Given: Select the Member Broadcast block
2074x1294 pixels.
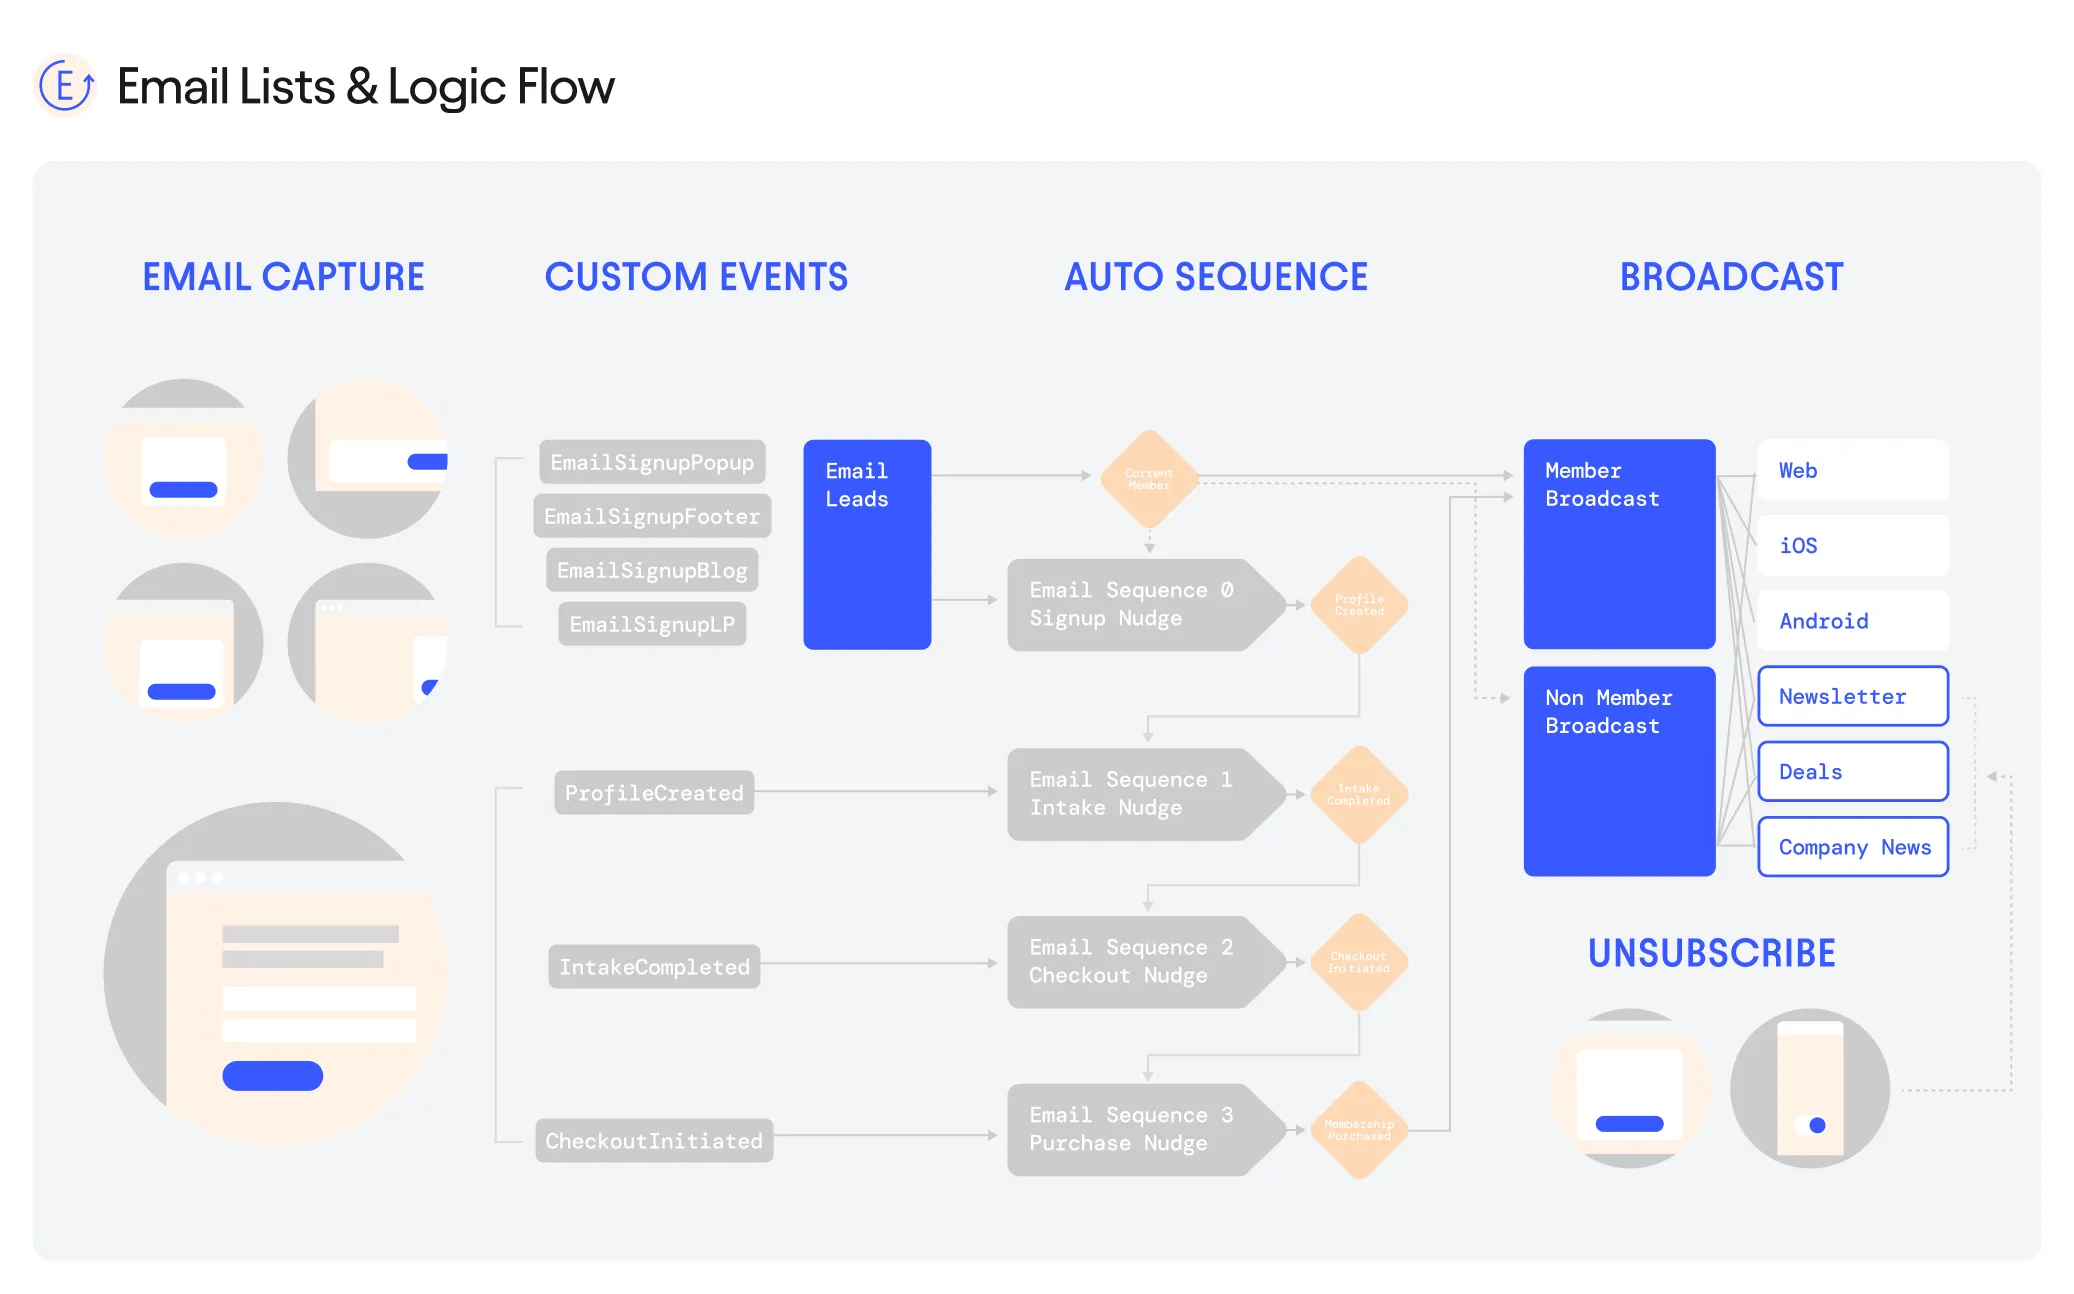Looking at the screenshot, I should click(1619, 544).
